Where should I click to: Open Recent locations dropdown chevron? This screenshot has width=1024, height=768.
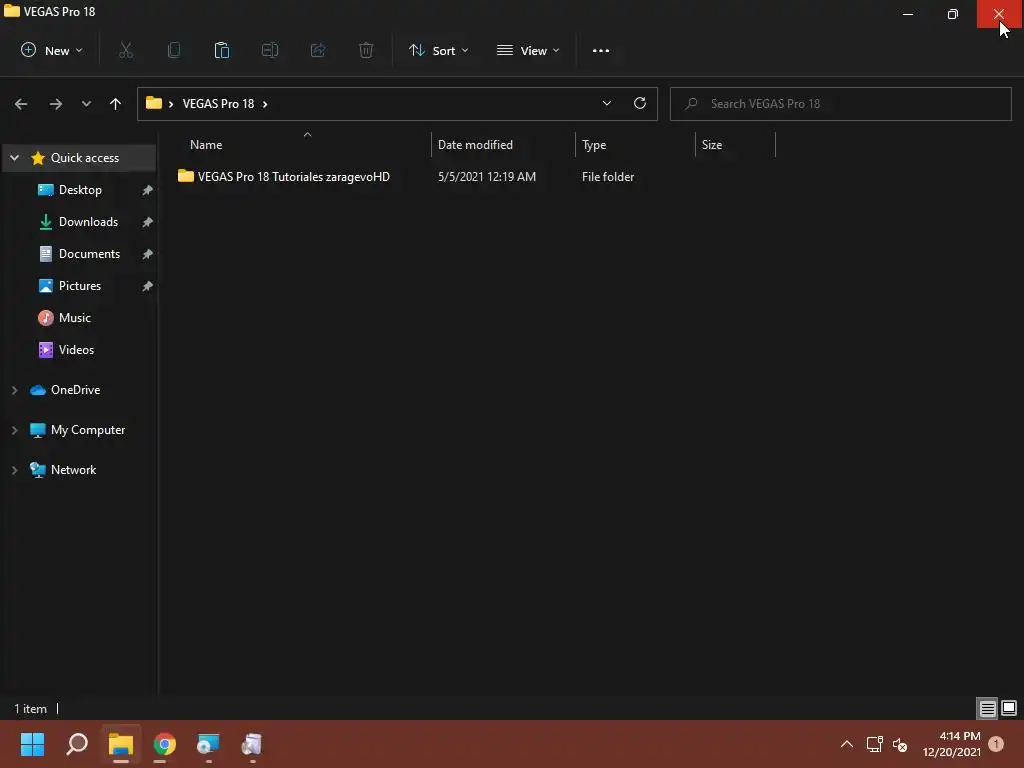tap(86, 104)
